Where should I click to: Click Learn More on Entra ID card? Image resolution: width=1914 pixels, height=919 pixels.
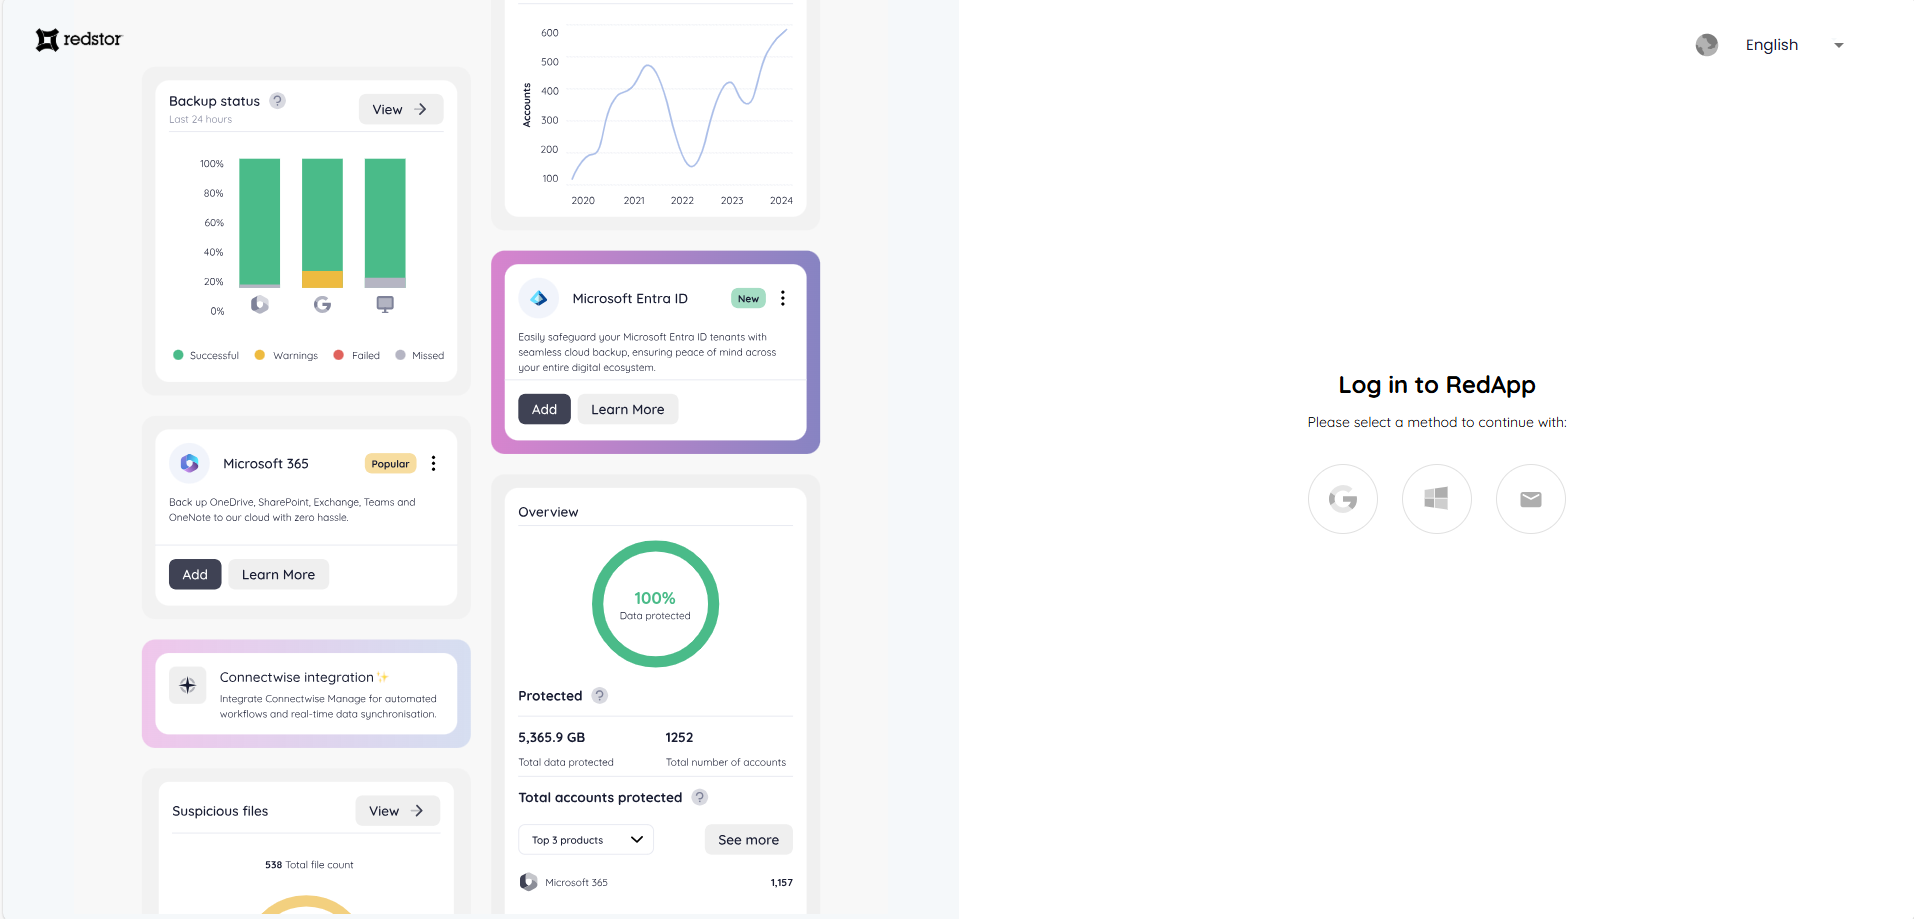click(627, 409)
